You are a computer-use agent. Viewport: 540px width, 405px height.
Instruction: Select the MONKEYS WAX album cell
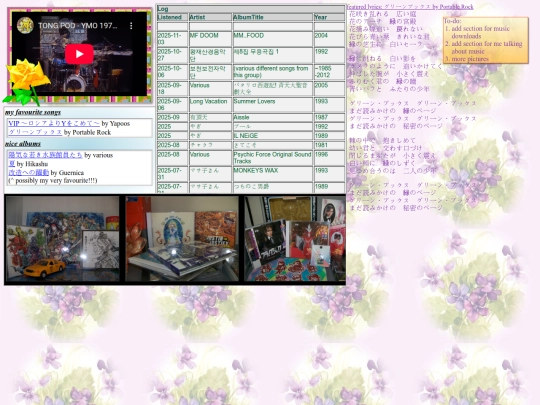pyautogui.click(x=273, y=174)
